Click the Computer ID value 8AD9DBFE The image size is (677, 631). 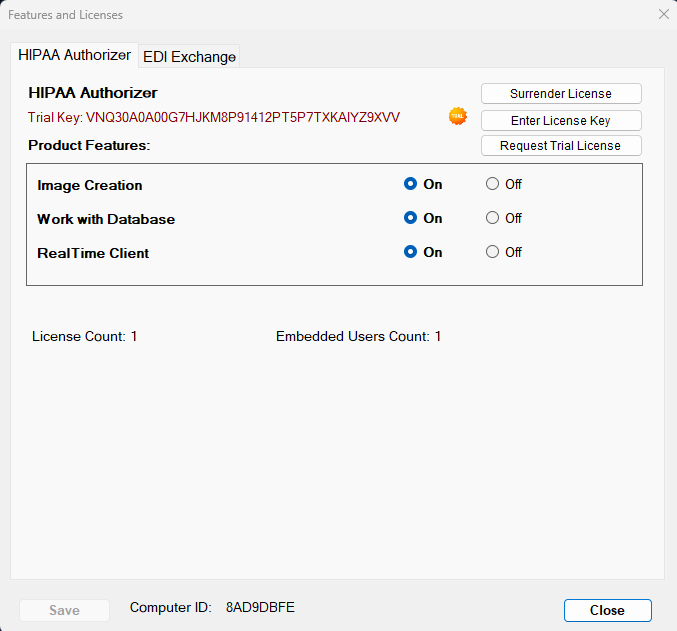[260, 607]
